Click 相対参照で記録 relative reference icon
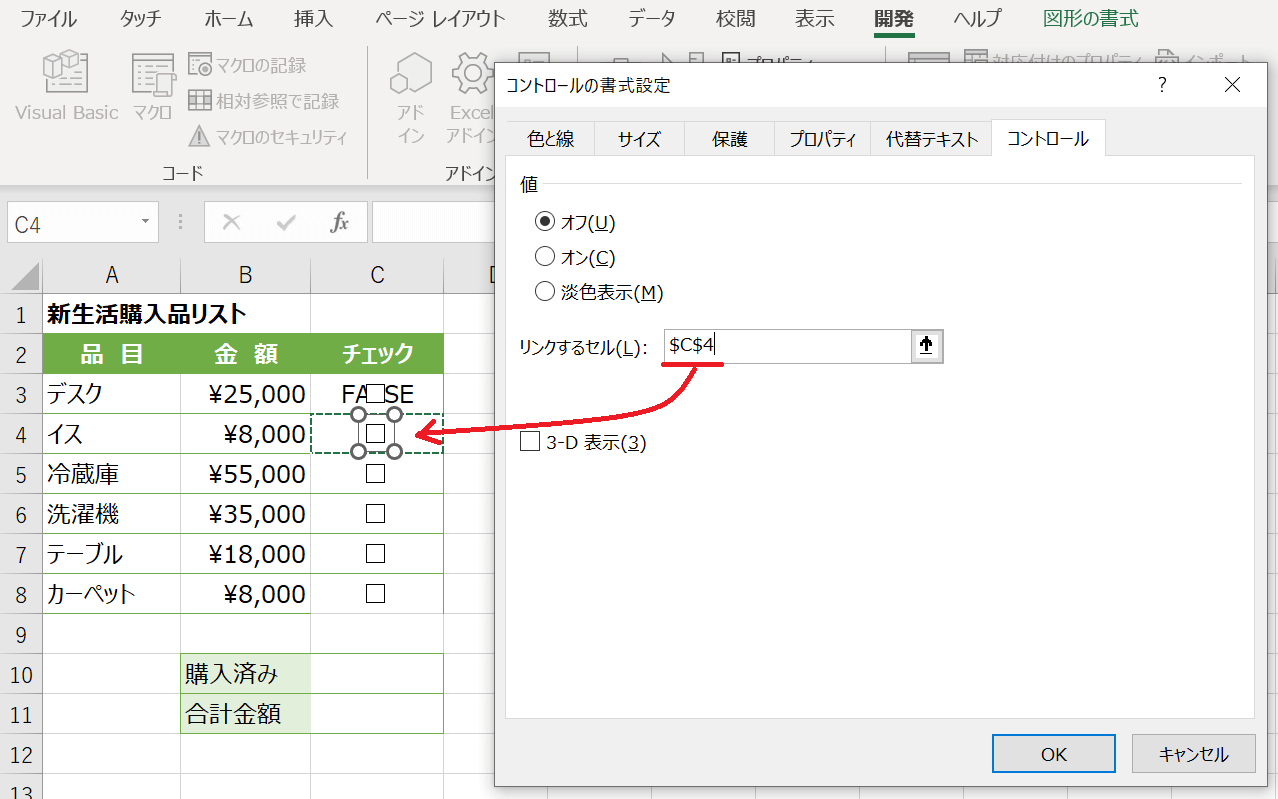 (200, 101)
